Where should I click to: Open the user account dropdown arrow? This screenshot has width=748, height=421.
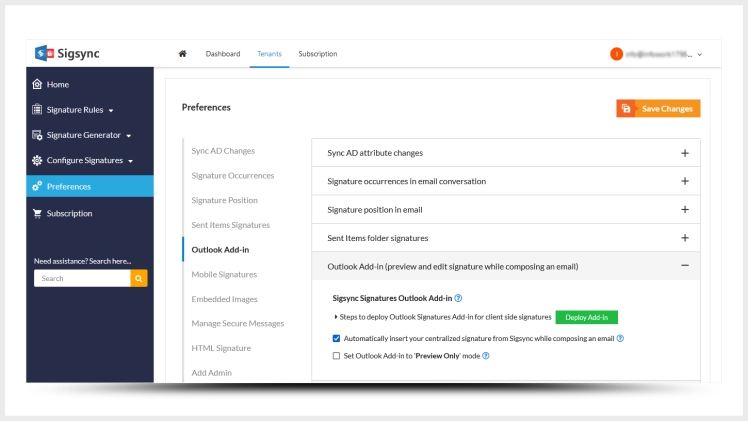(700, 54)
